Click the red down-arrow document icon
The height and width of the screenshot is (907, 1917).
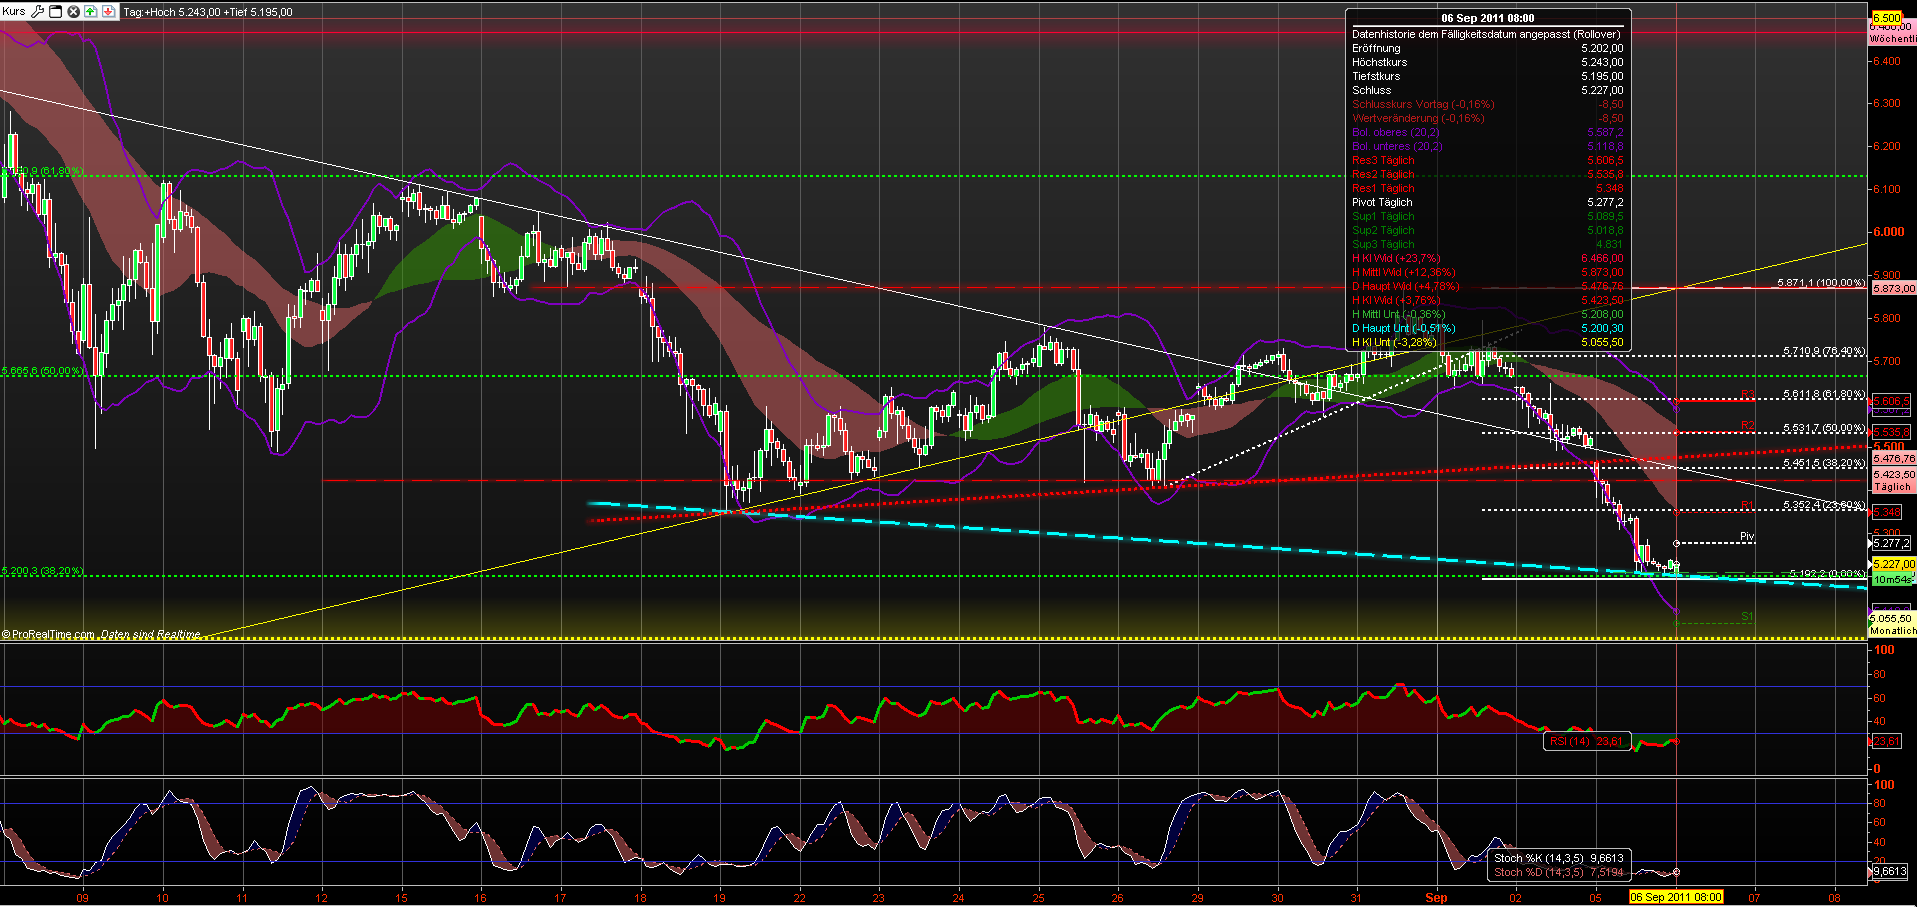point(108,11)
